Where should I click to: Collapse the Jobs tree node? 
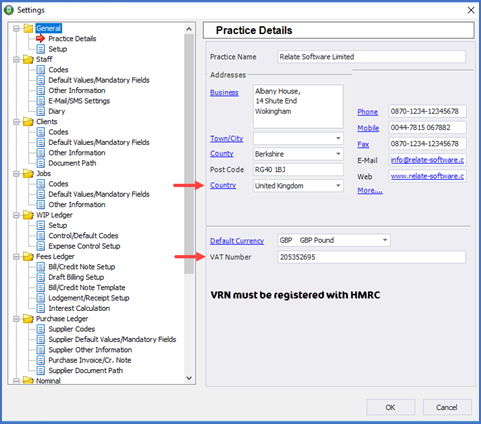16,174
